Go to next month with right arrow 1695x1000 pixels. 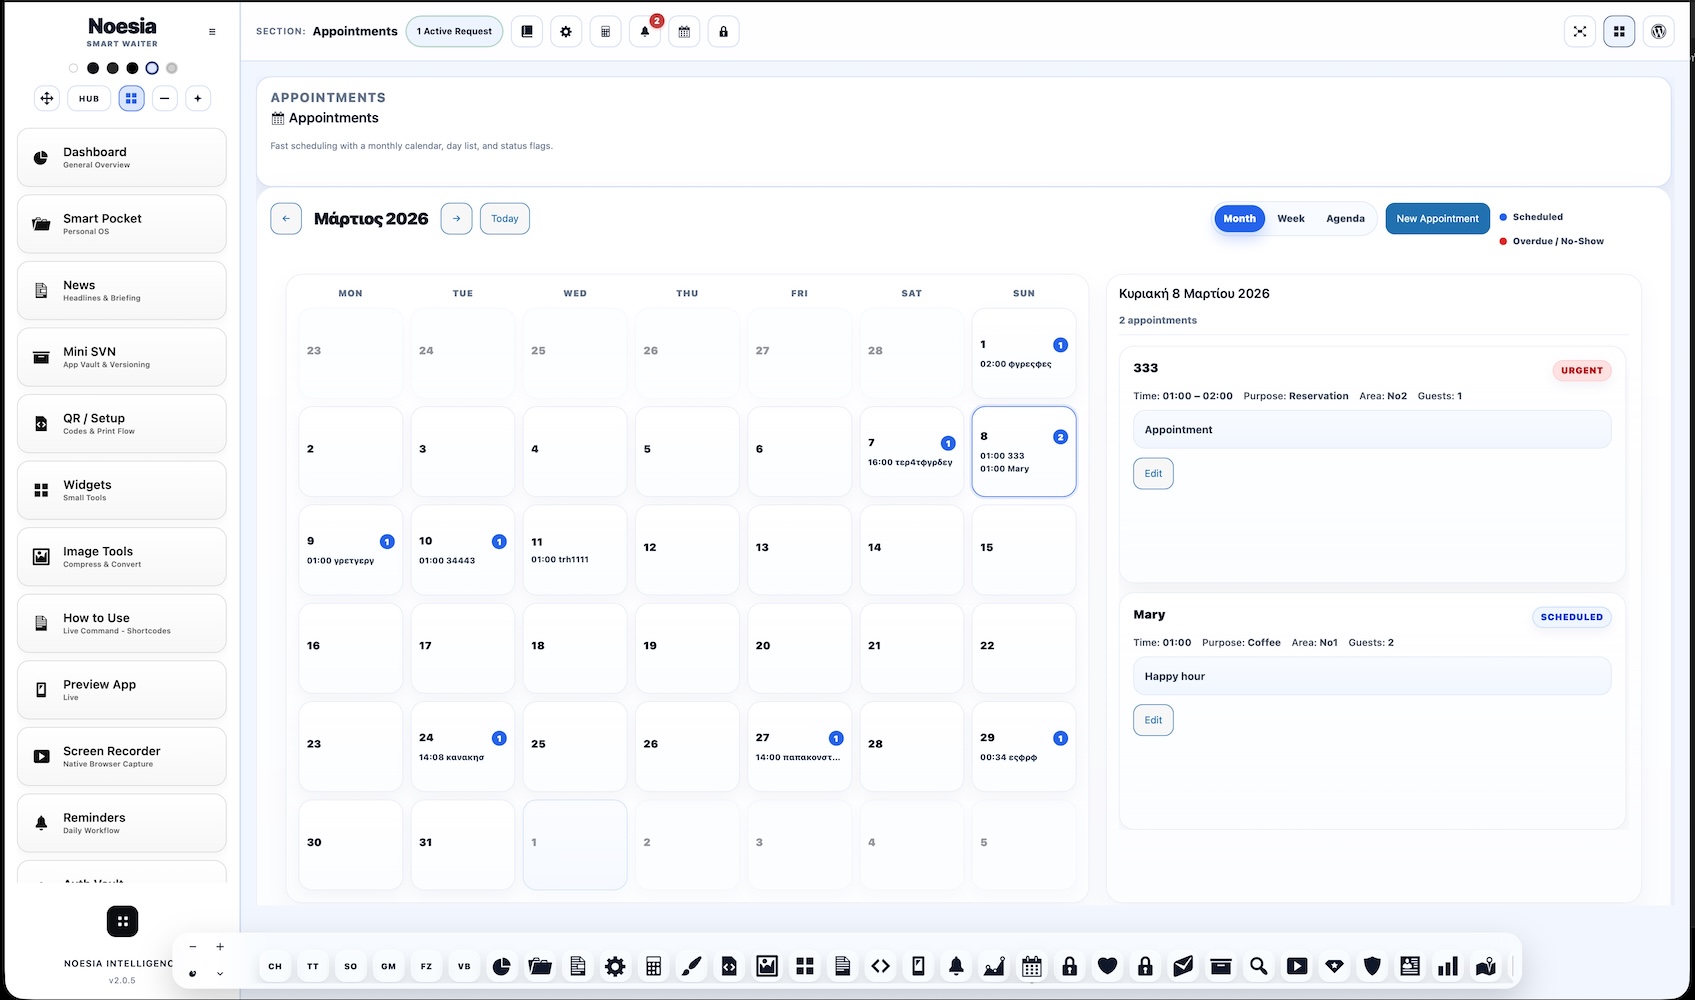click(456, 219)
